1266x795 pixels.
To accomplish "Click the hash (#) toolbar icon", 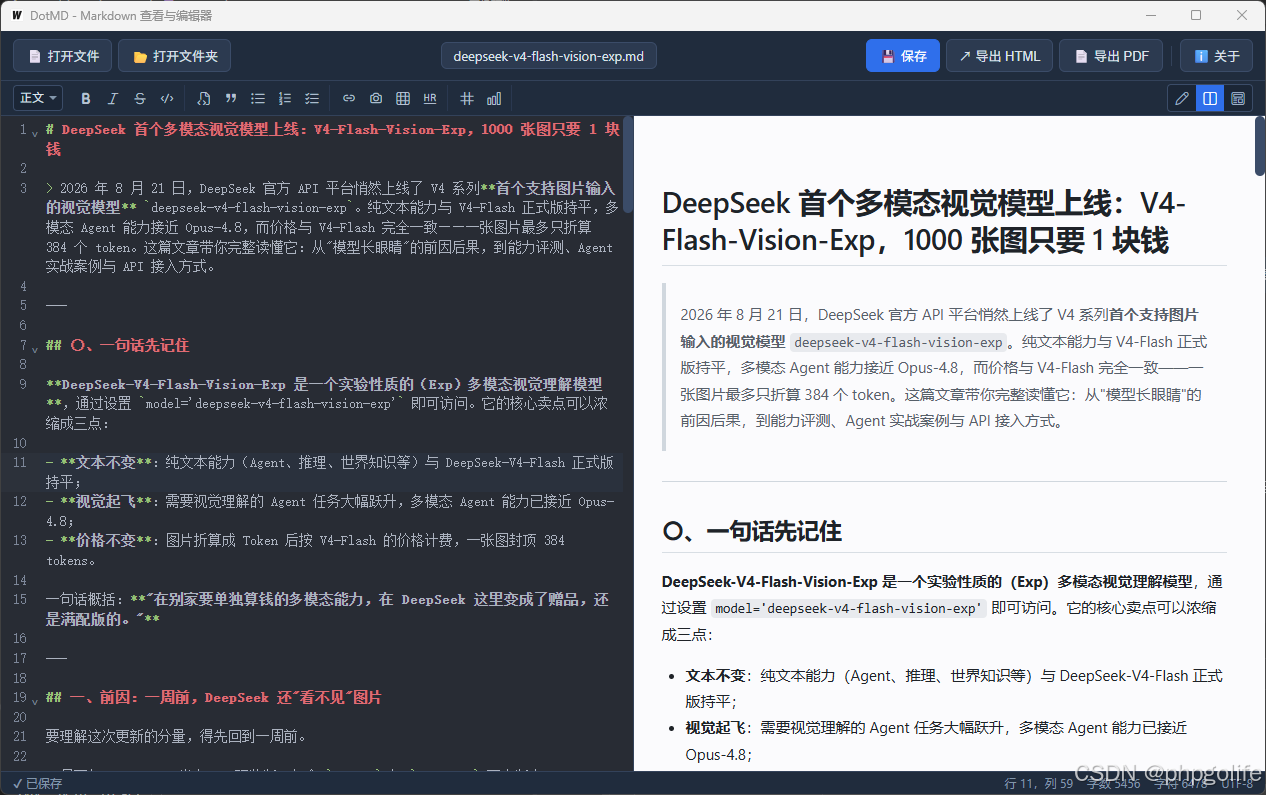I will click(x=467, y=98).
